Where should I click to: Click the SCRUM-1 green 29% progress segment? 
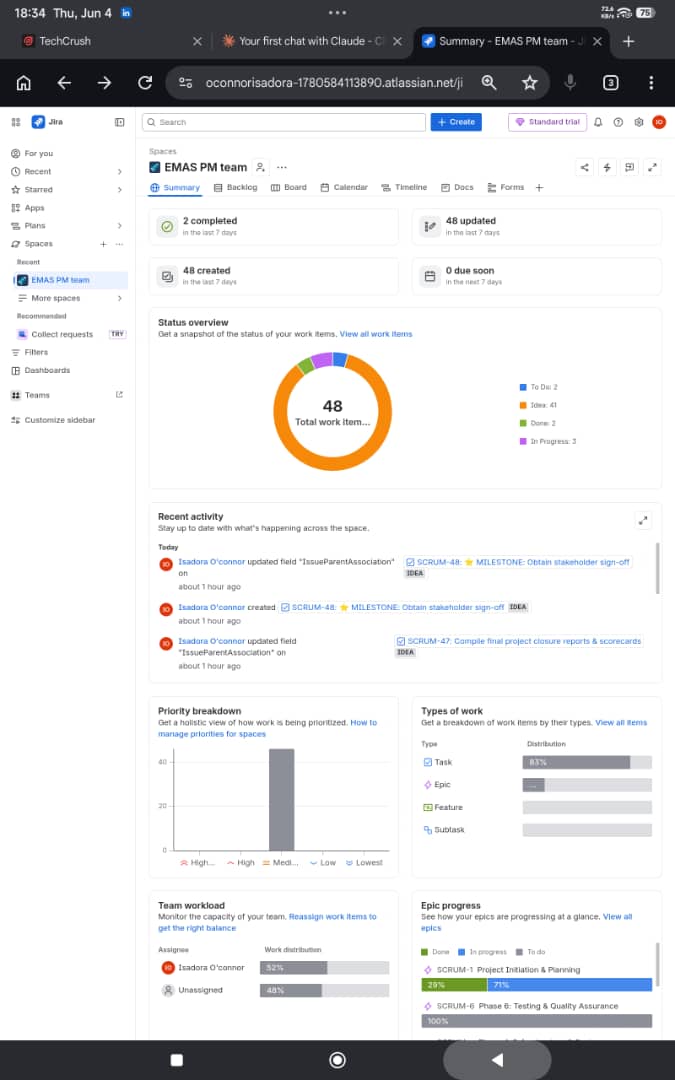454,985
